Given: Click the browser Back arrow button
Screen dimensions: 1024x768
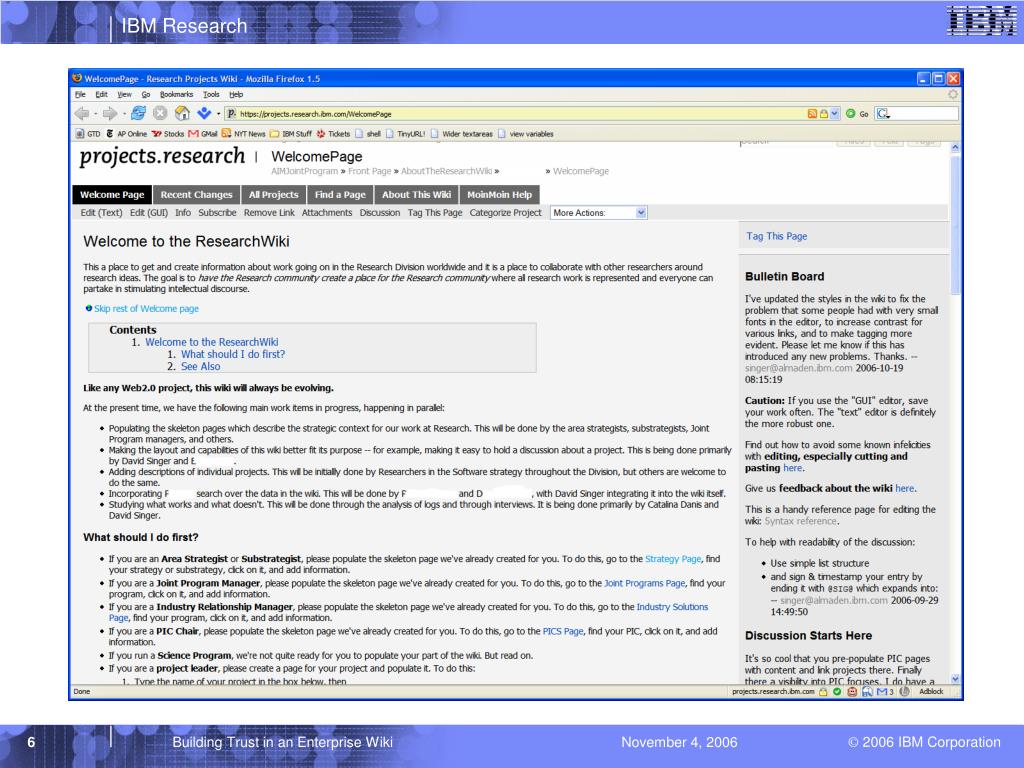Looking at the screenshot, I should pos(82,114).
